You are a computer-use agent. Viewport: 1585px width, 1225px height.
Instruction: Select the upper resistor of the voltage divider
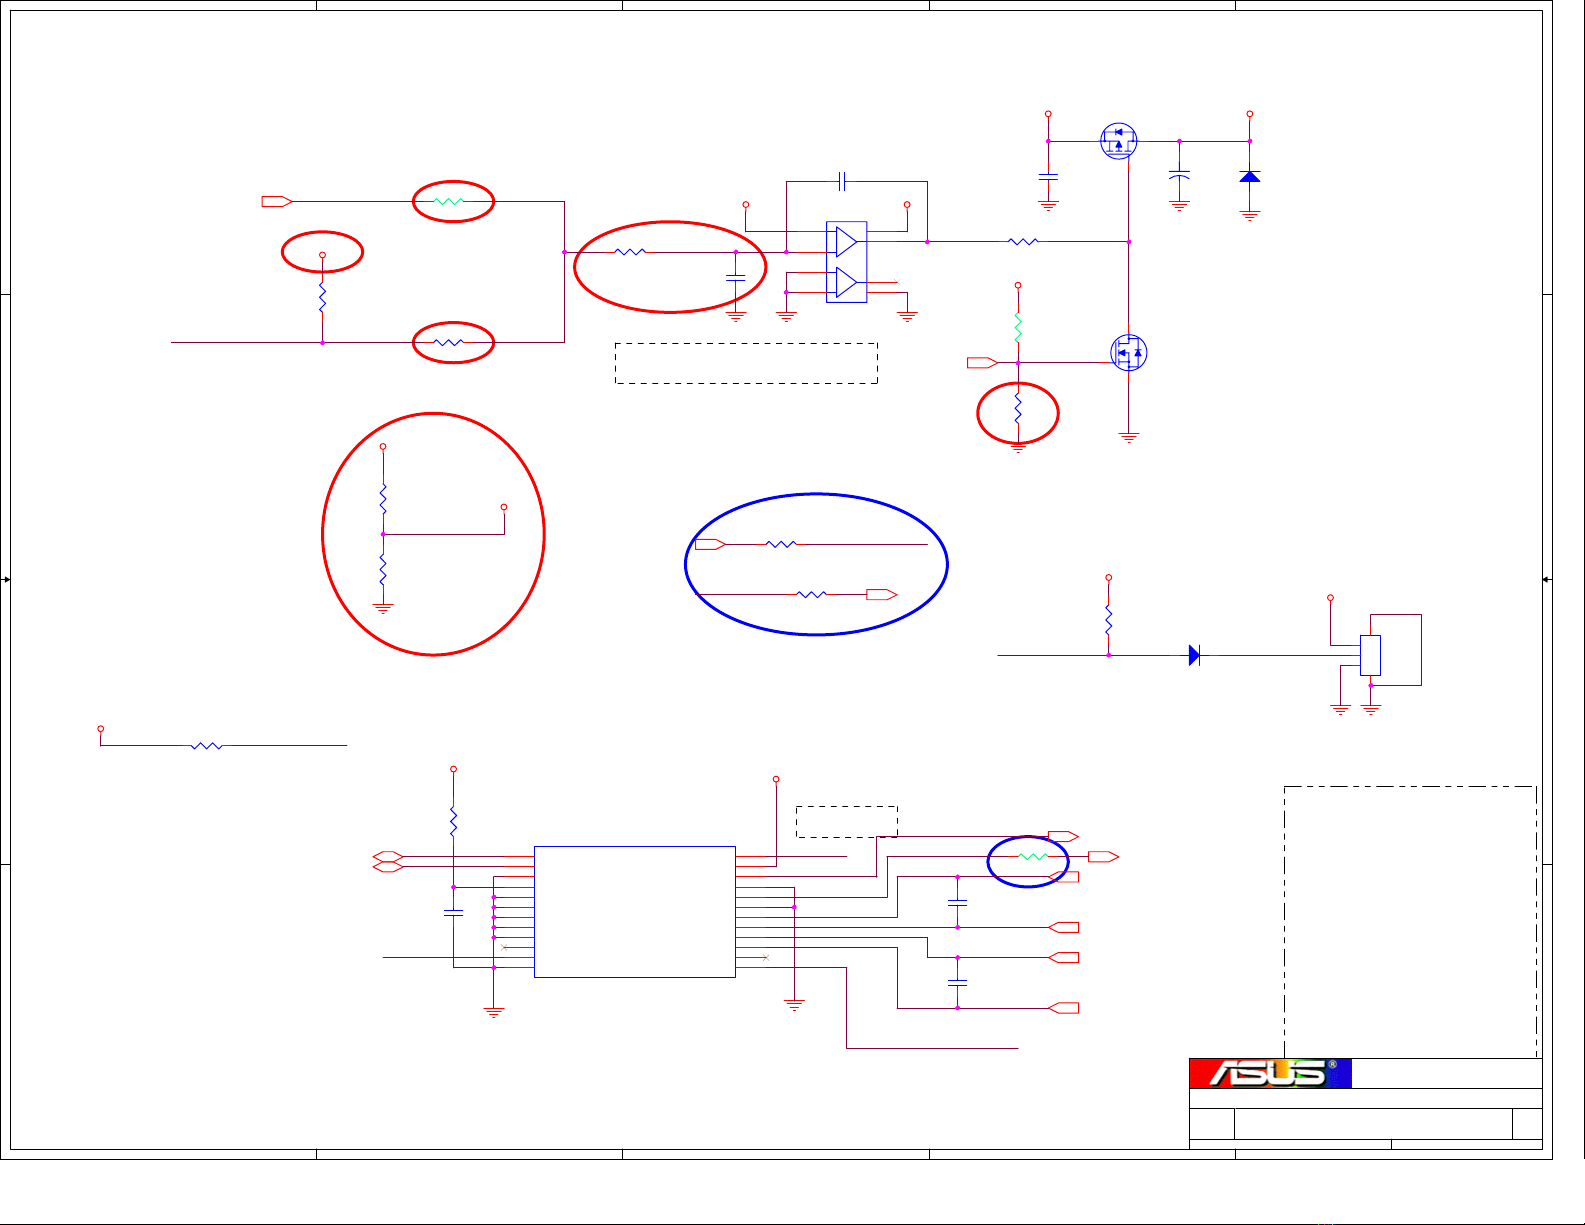383,498
